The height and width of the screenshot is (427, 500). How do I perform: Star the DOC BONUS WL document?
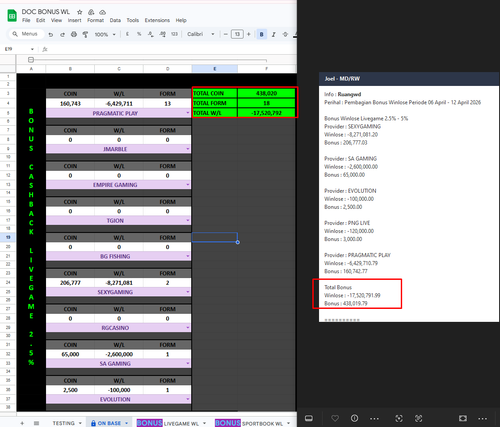click(80, 12)
